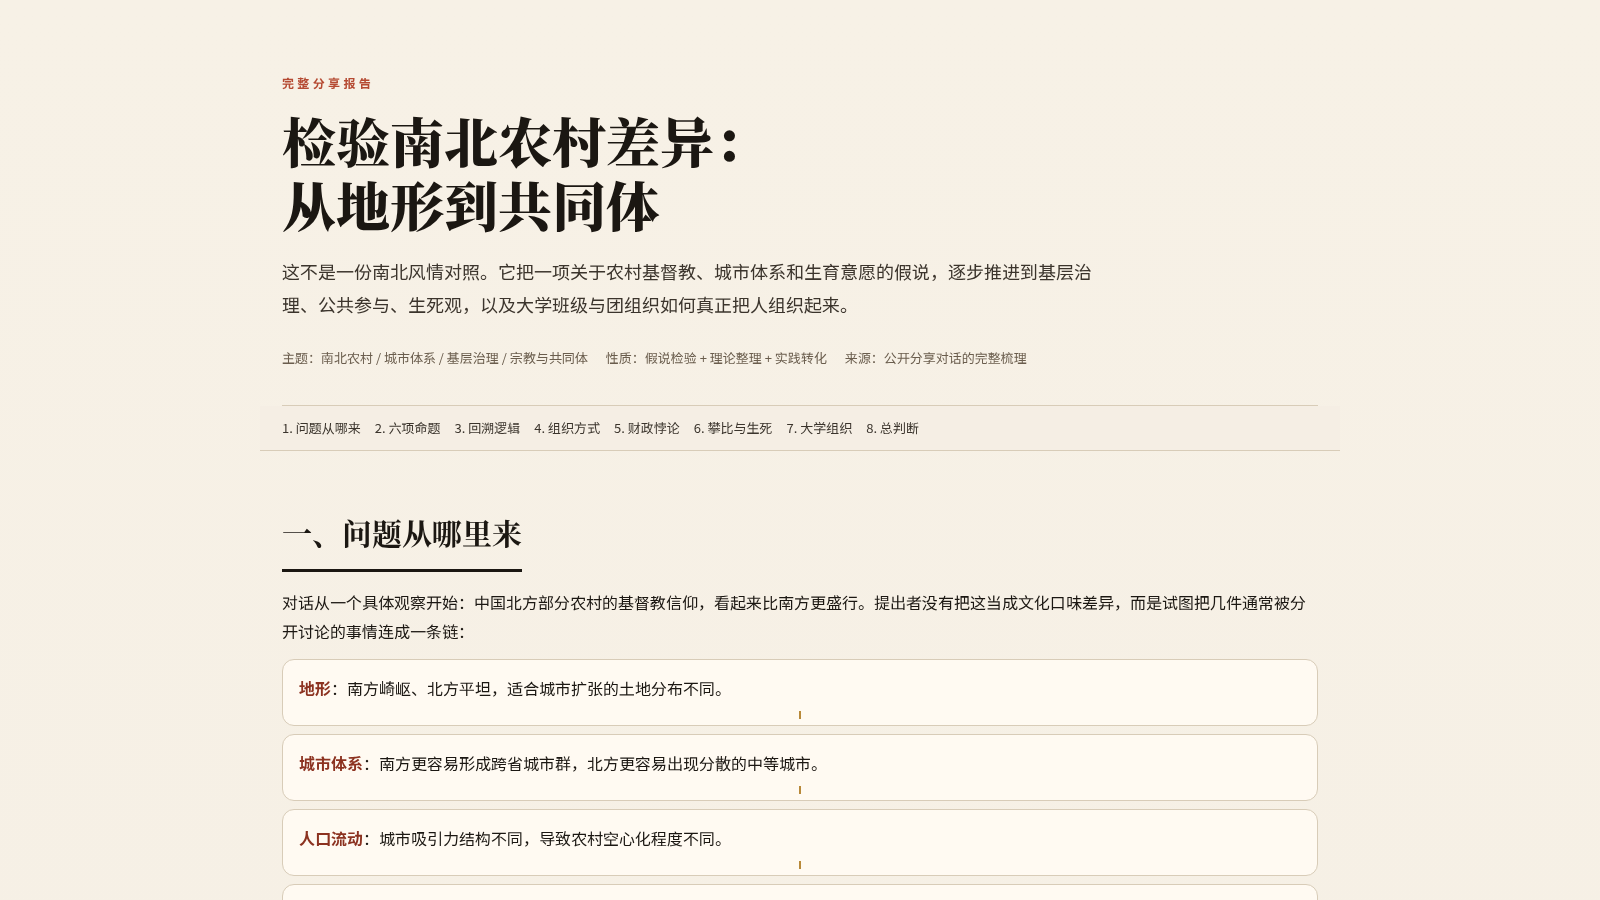Click 来源：公开分享对话的完整梳理 text
The width and height of the screenshot is (1600, 900).
click(936, 358)
